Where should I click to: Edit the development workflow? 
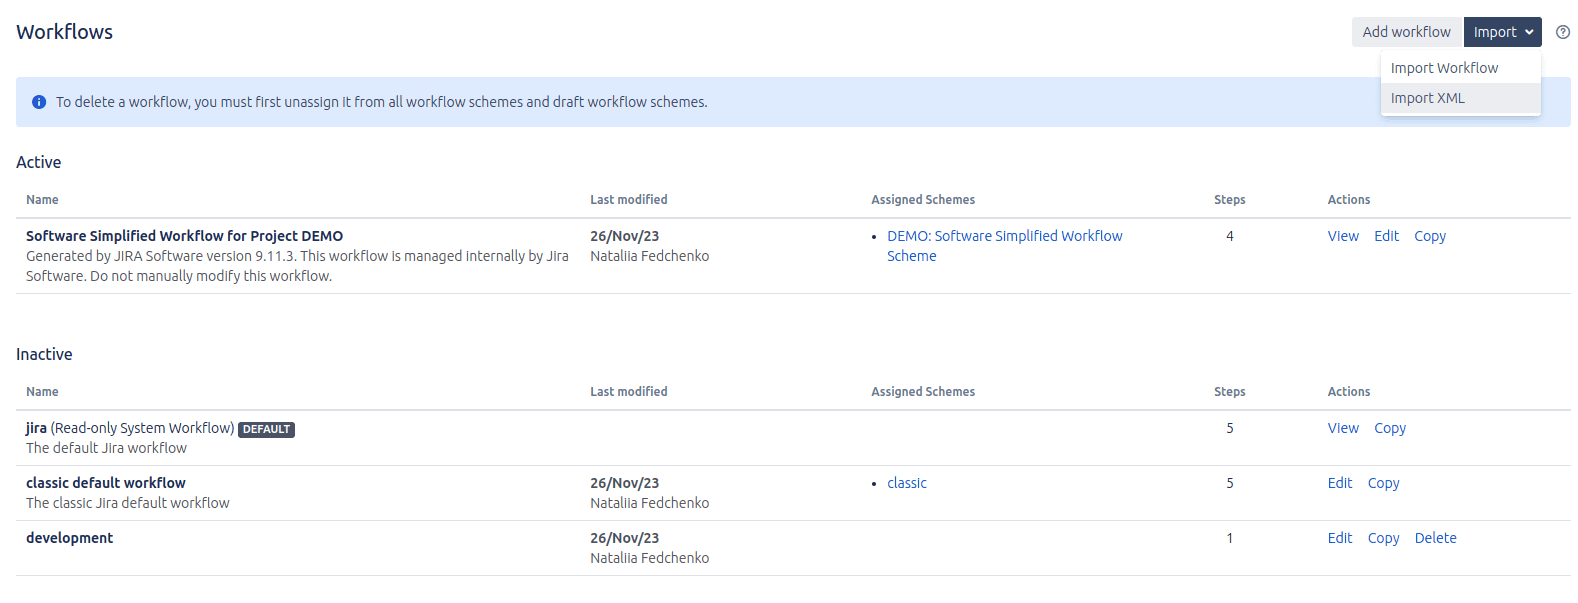click(1340, 538)
